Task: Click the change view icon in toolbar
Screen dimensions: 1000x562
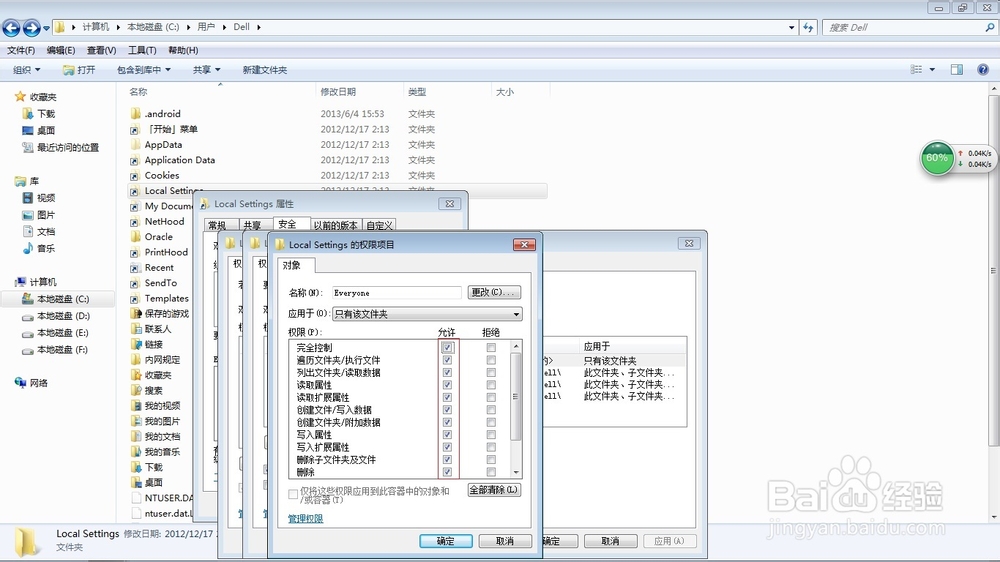Action: point(916,70)
